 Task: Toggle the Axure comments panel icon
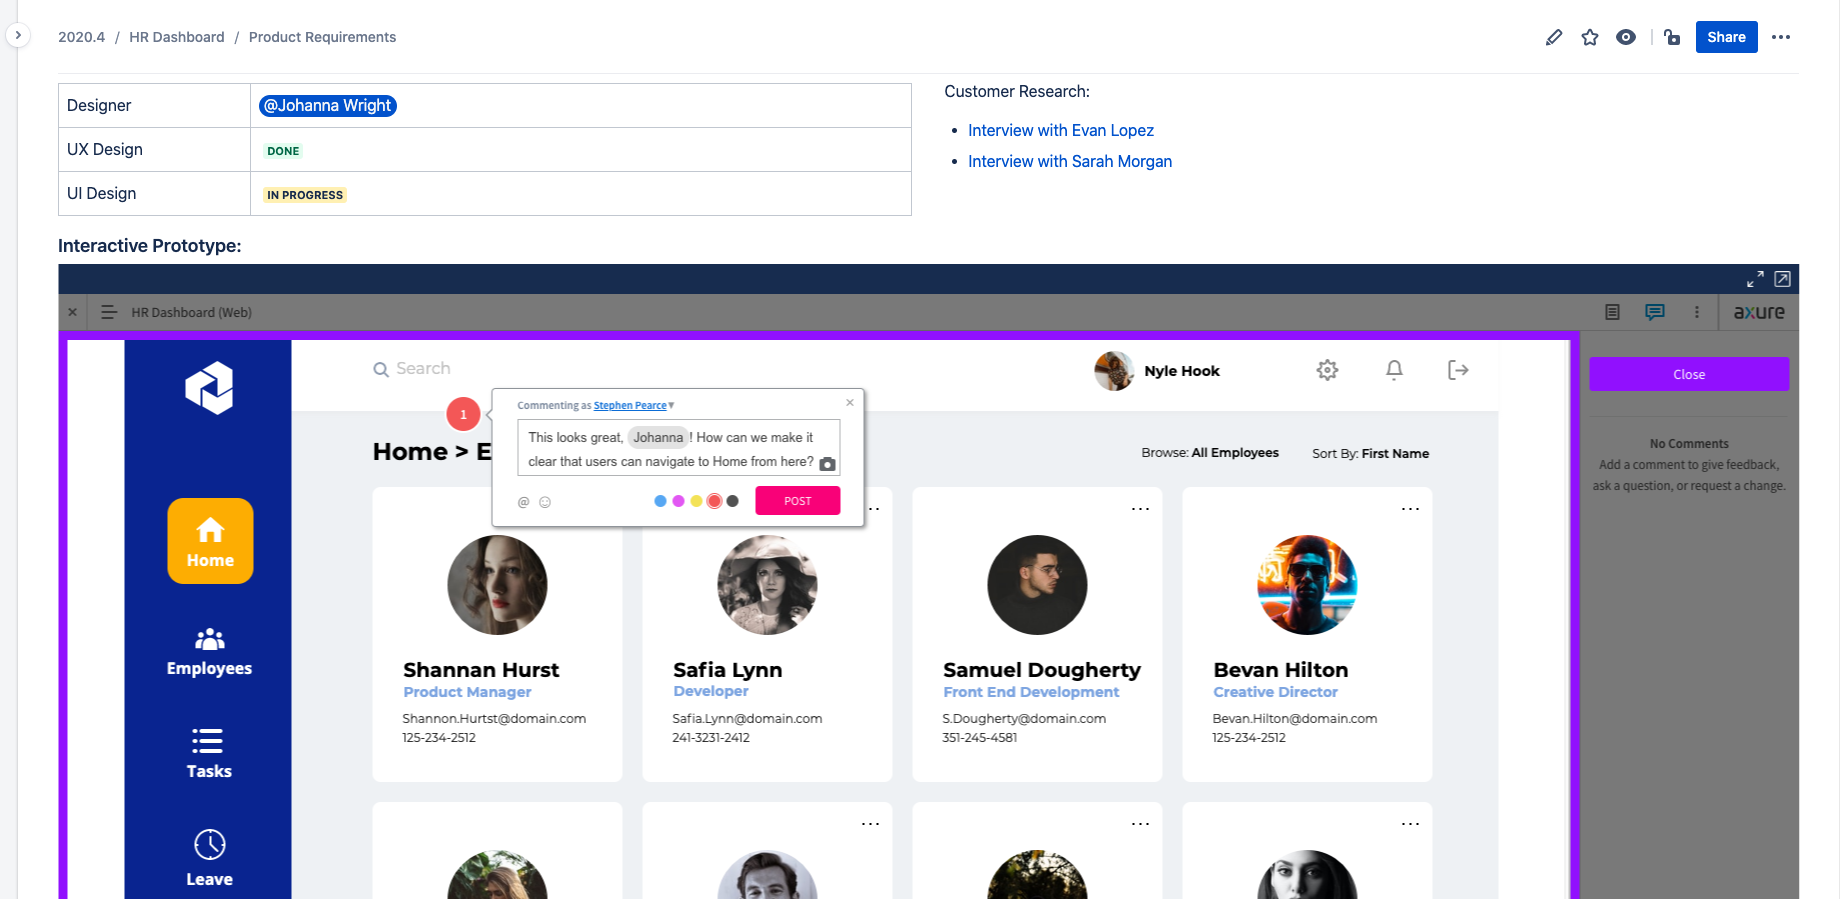[1655, 312]
